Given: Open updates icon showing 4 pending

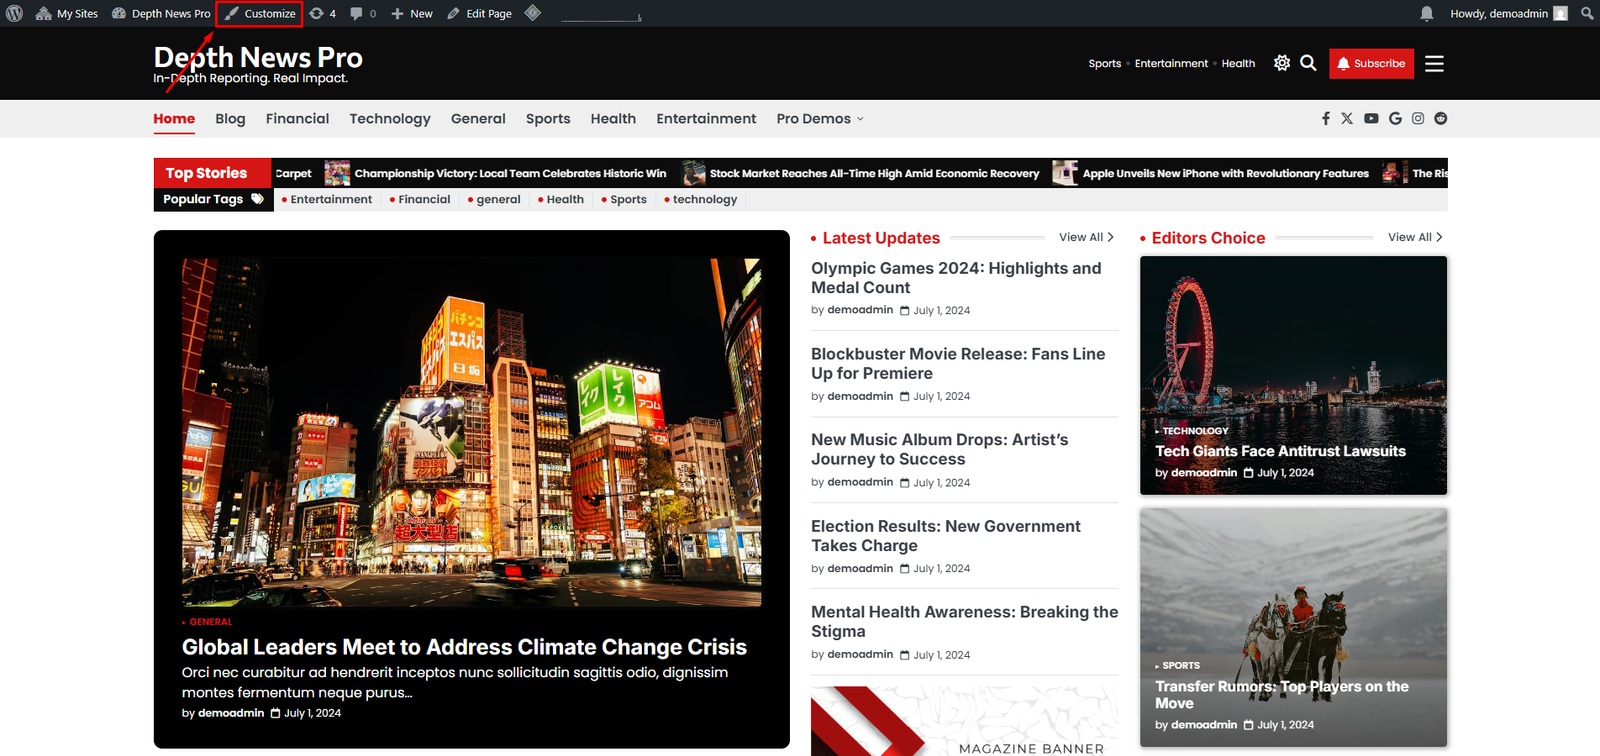Looking at the screenshot, I should 322,13.
